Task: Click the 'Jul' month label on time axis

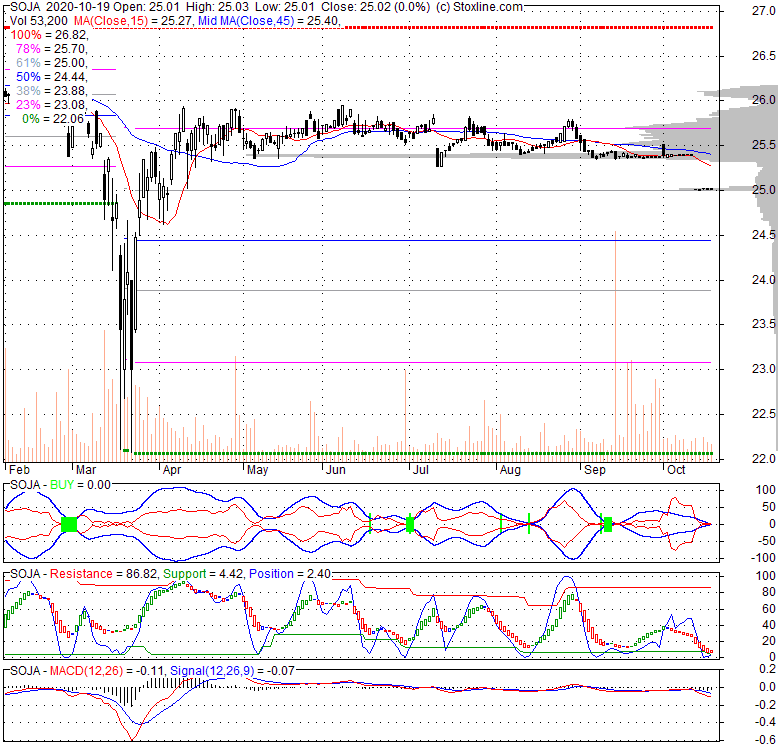Action: pos(421,470)
